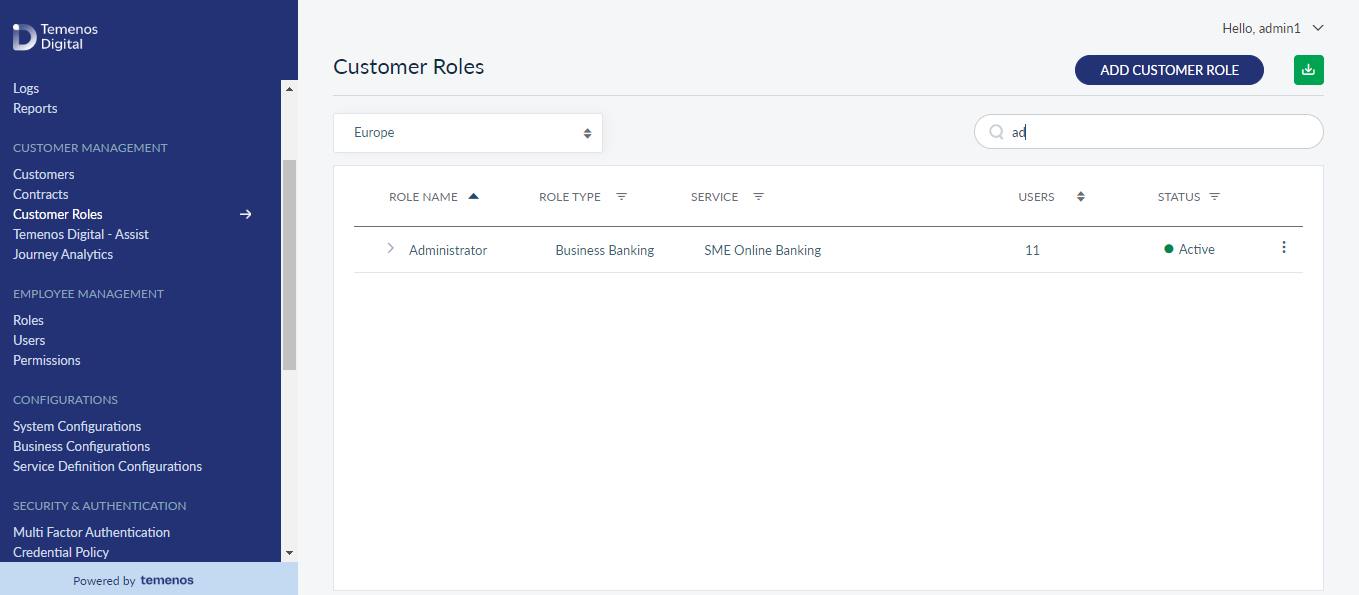
Task: Open Customers in the sidebar
Action: click(x=44, y=174)
